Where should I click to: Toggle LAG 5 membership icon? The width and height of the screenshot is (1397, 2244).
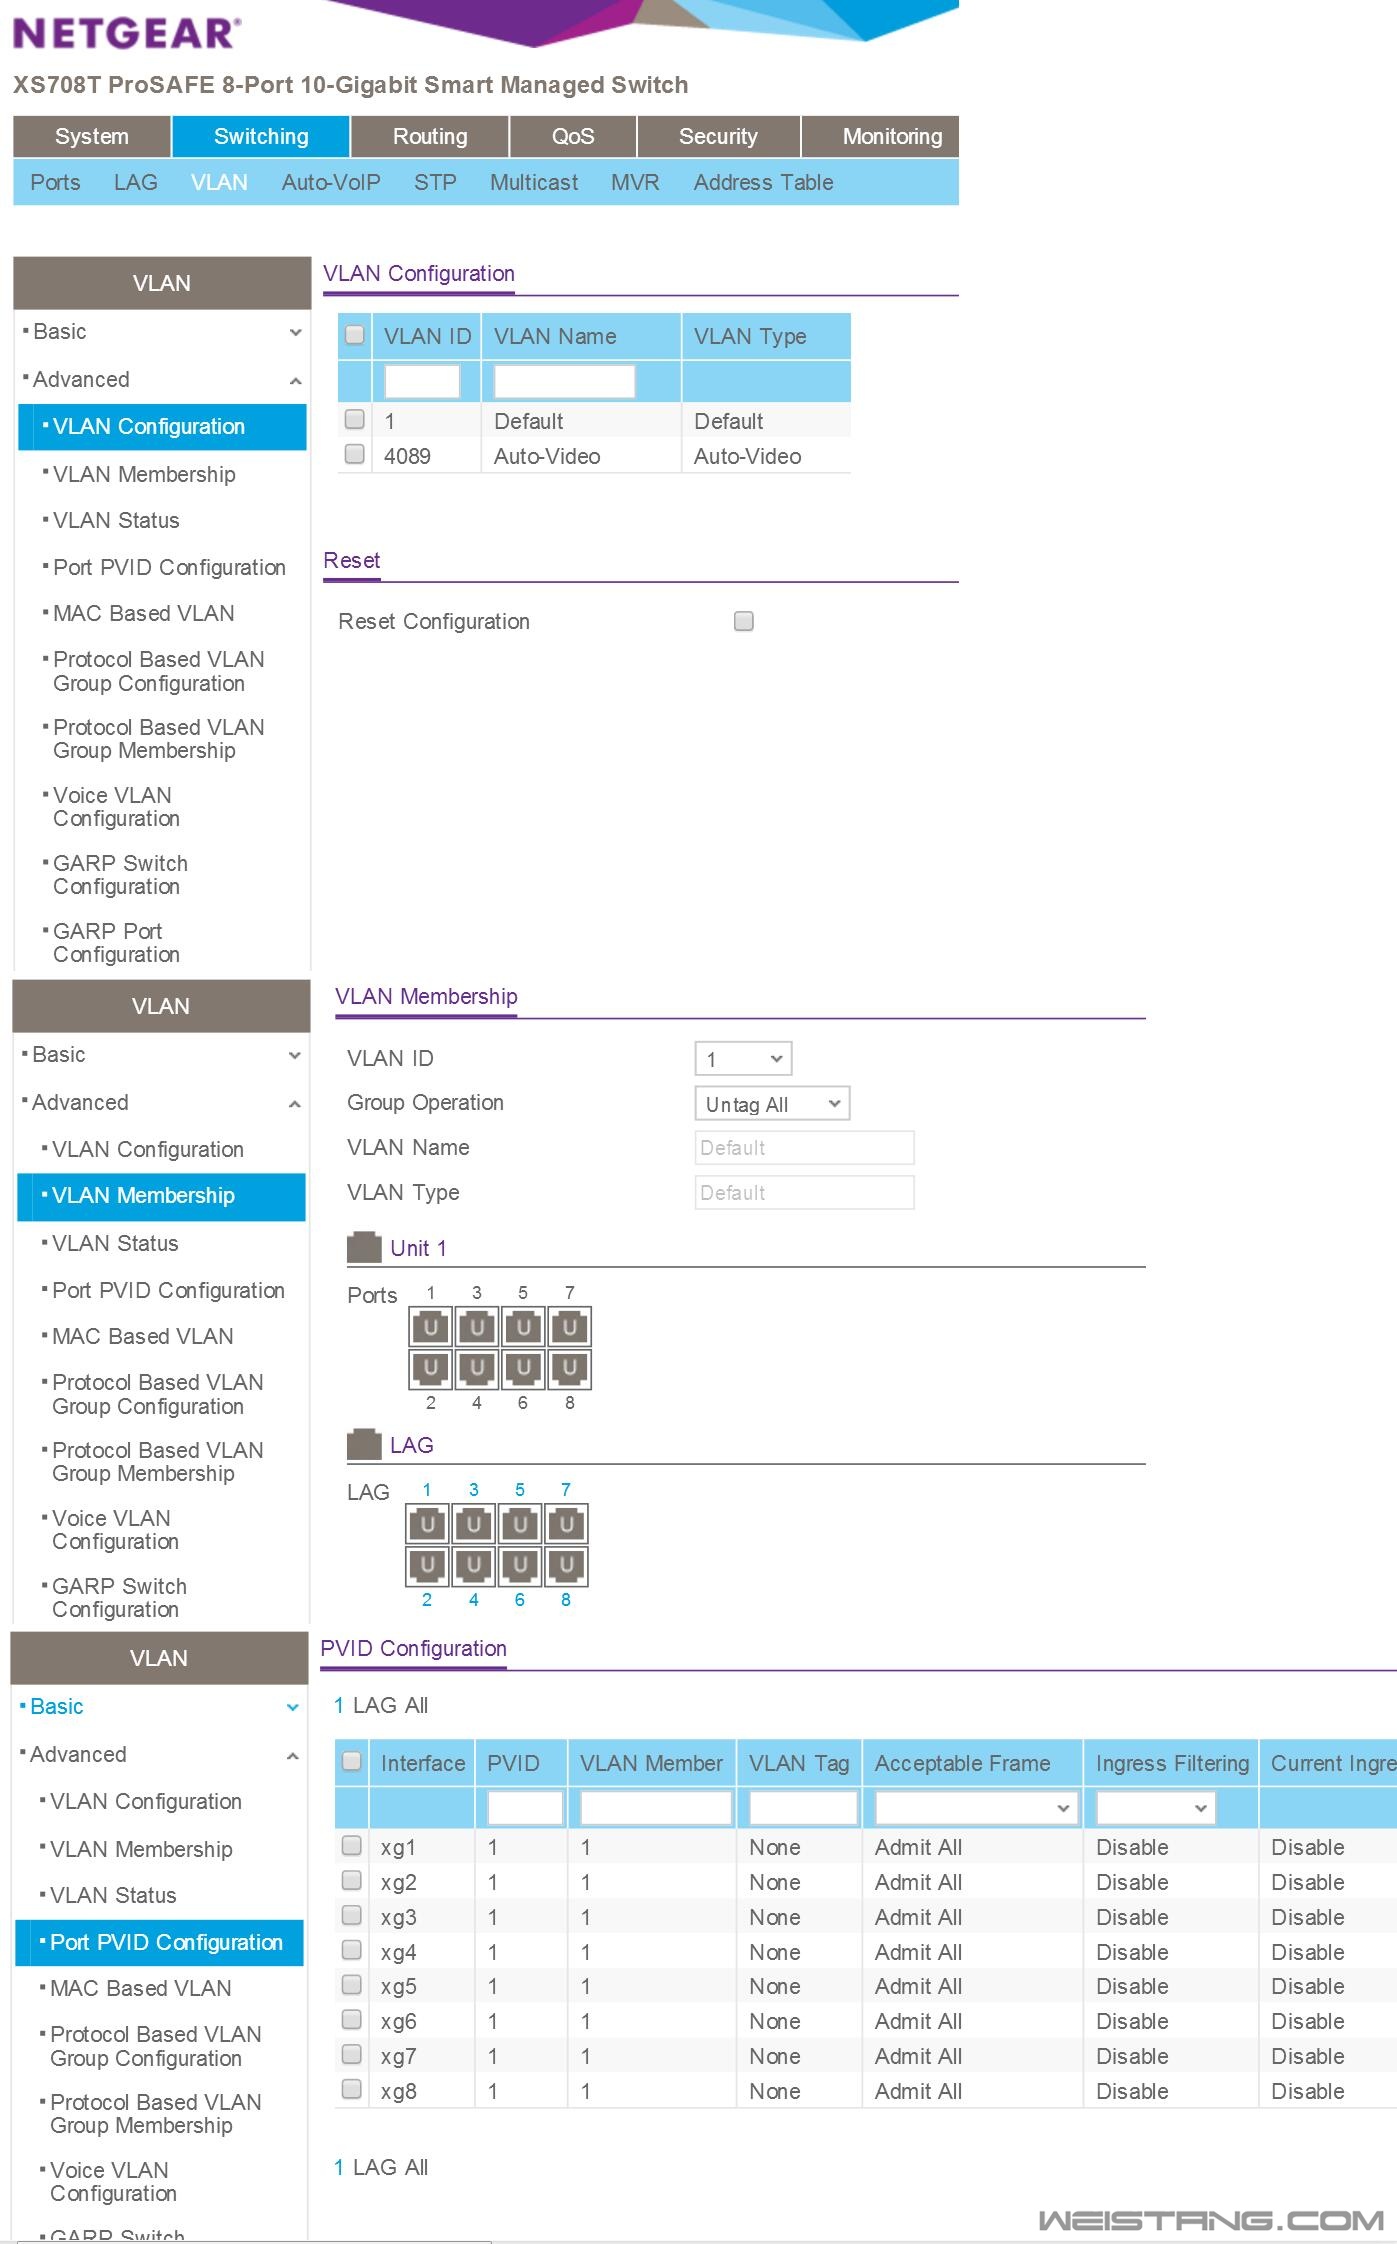(x=520, y=1524)
